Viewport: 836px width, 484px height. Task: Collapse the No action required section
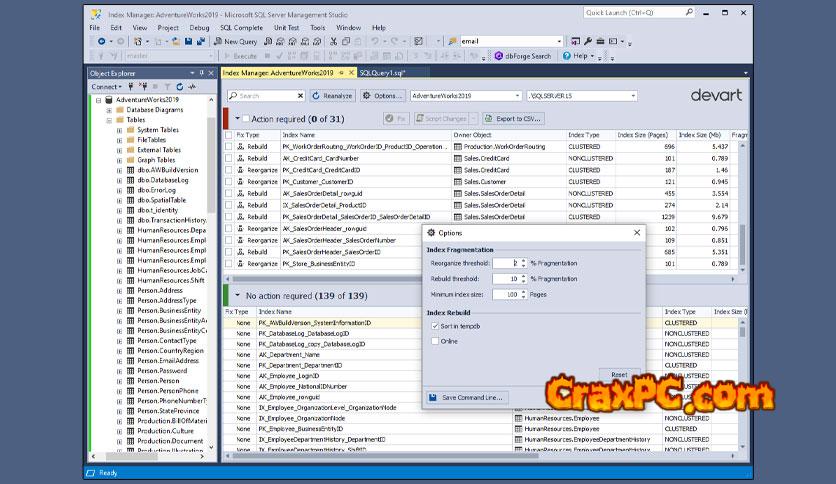[237, 296]
